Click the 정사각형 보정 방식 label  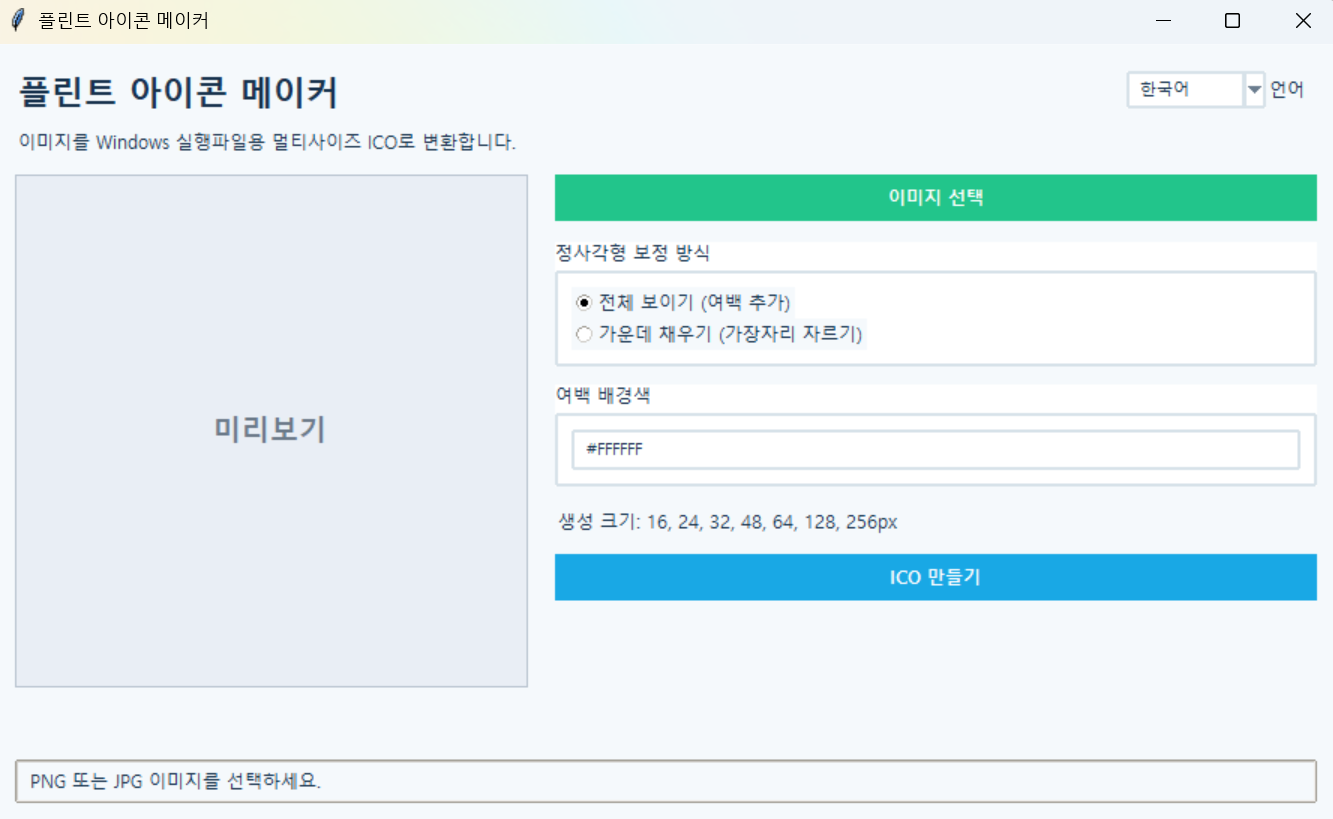[633, 253]
